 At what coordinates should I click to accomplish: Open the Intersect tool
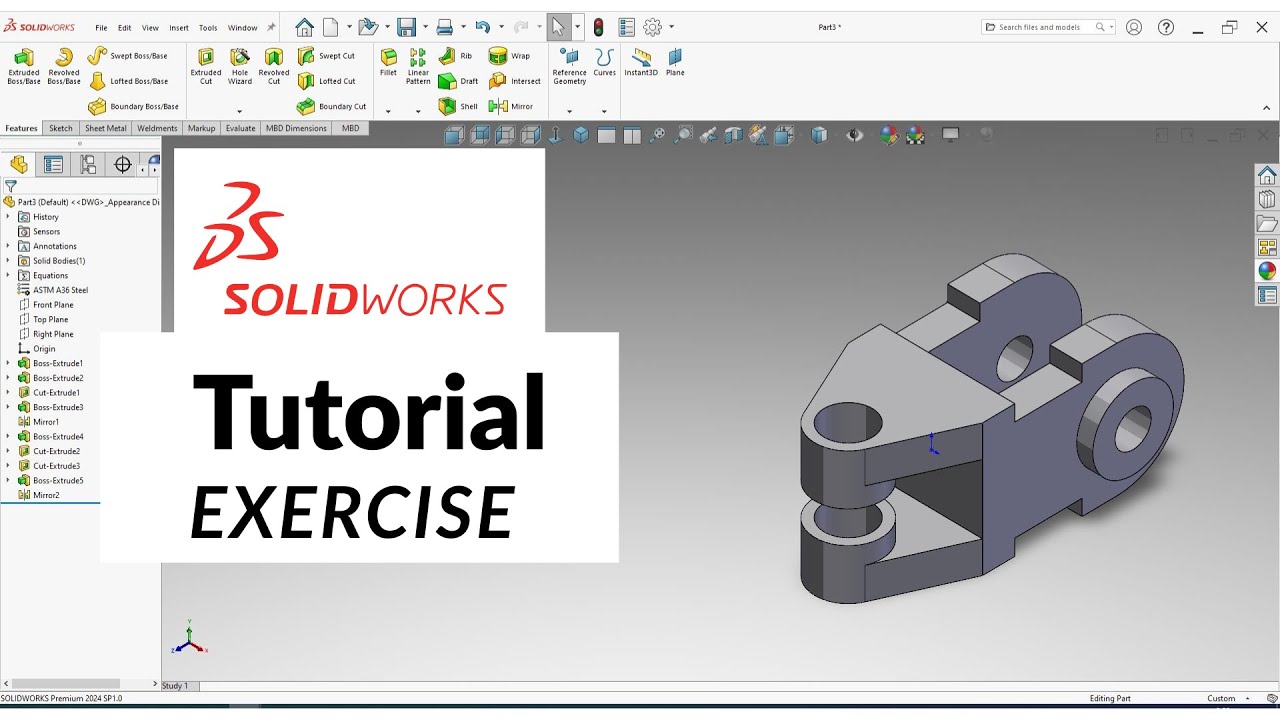(x=515, y=81)
